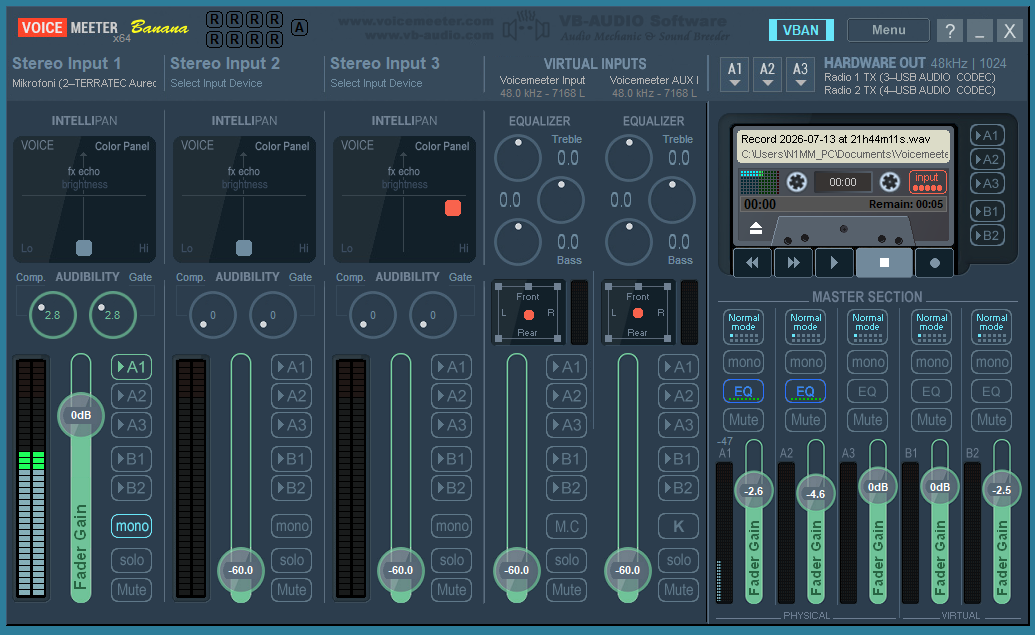Screen dimensions: 1035x635
Task: Click the A1 master fader gain knob
Action: (x=753, y=491)
